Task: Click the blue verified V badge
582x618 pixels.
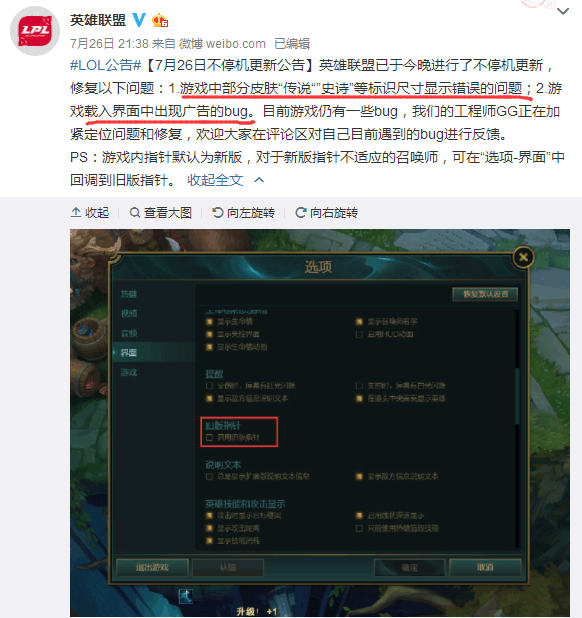Action: [x=139, y=19]
